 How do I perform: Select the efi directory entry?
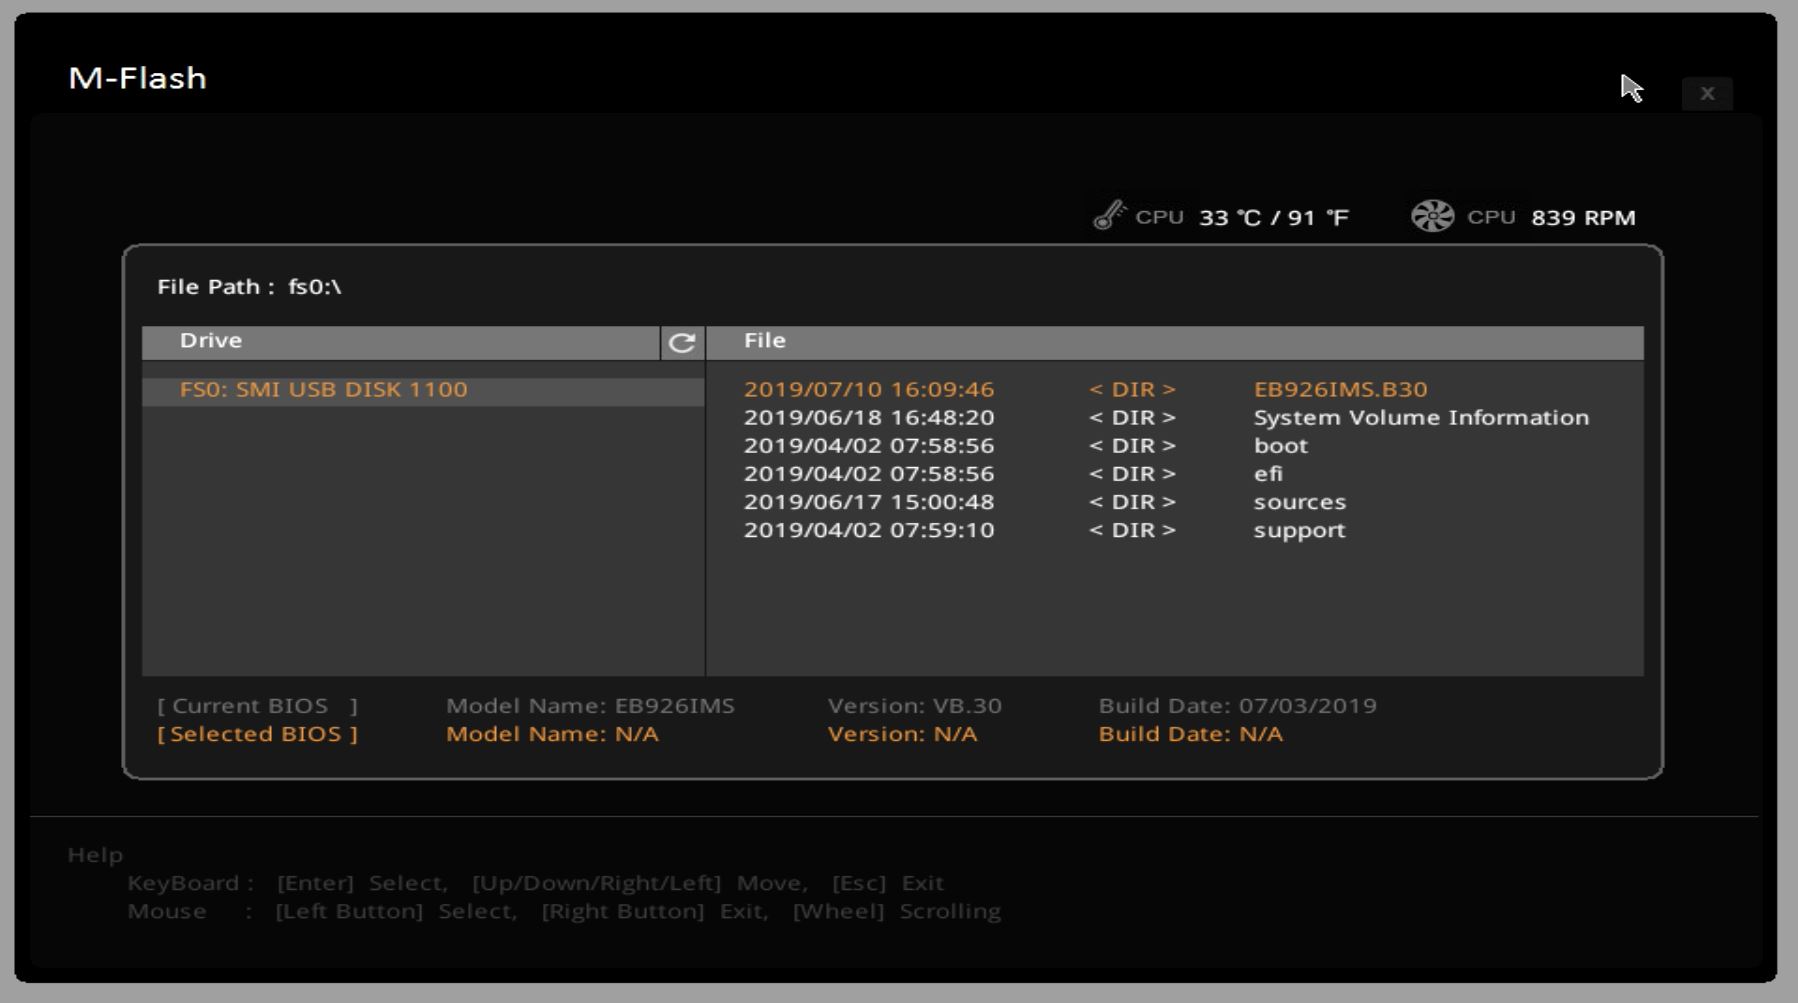point(1267,474)
